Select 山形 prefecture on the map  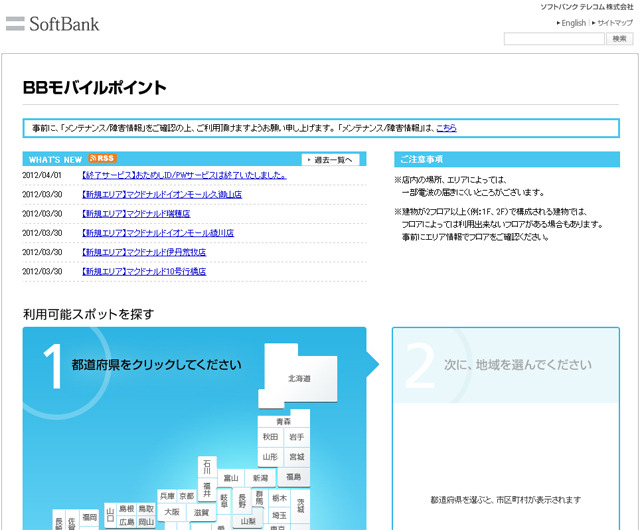tap(270, 457)
